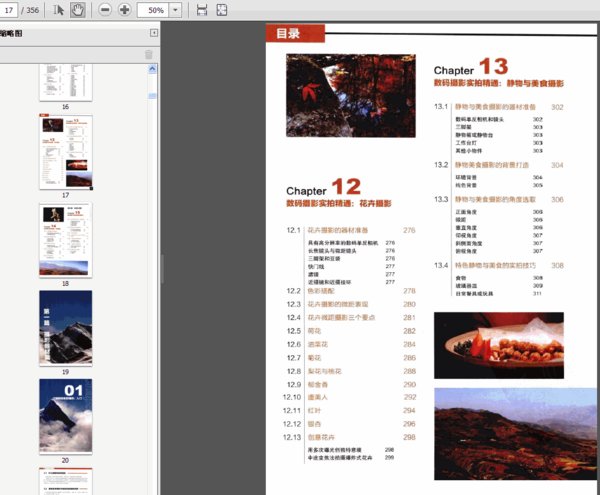
Task: Select the arrow Select tool
Action: coord(58,10)
